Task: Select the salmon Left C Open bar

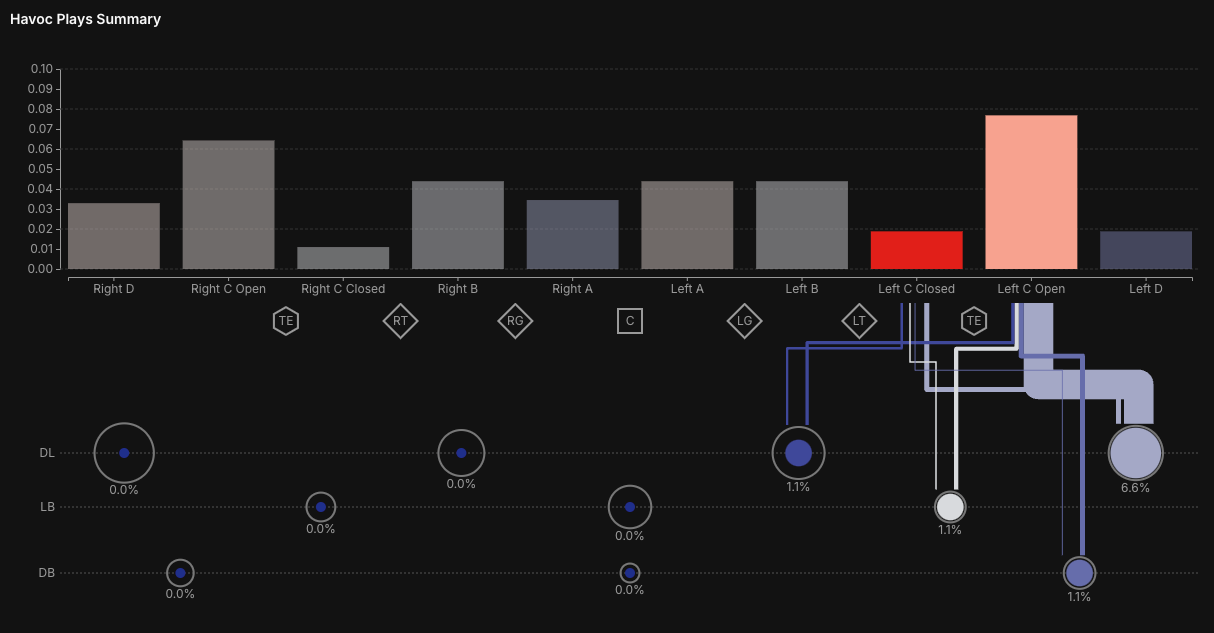Action: click(x=1031, y=192)
